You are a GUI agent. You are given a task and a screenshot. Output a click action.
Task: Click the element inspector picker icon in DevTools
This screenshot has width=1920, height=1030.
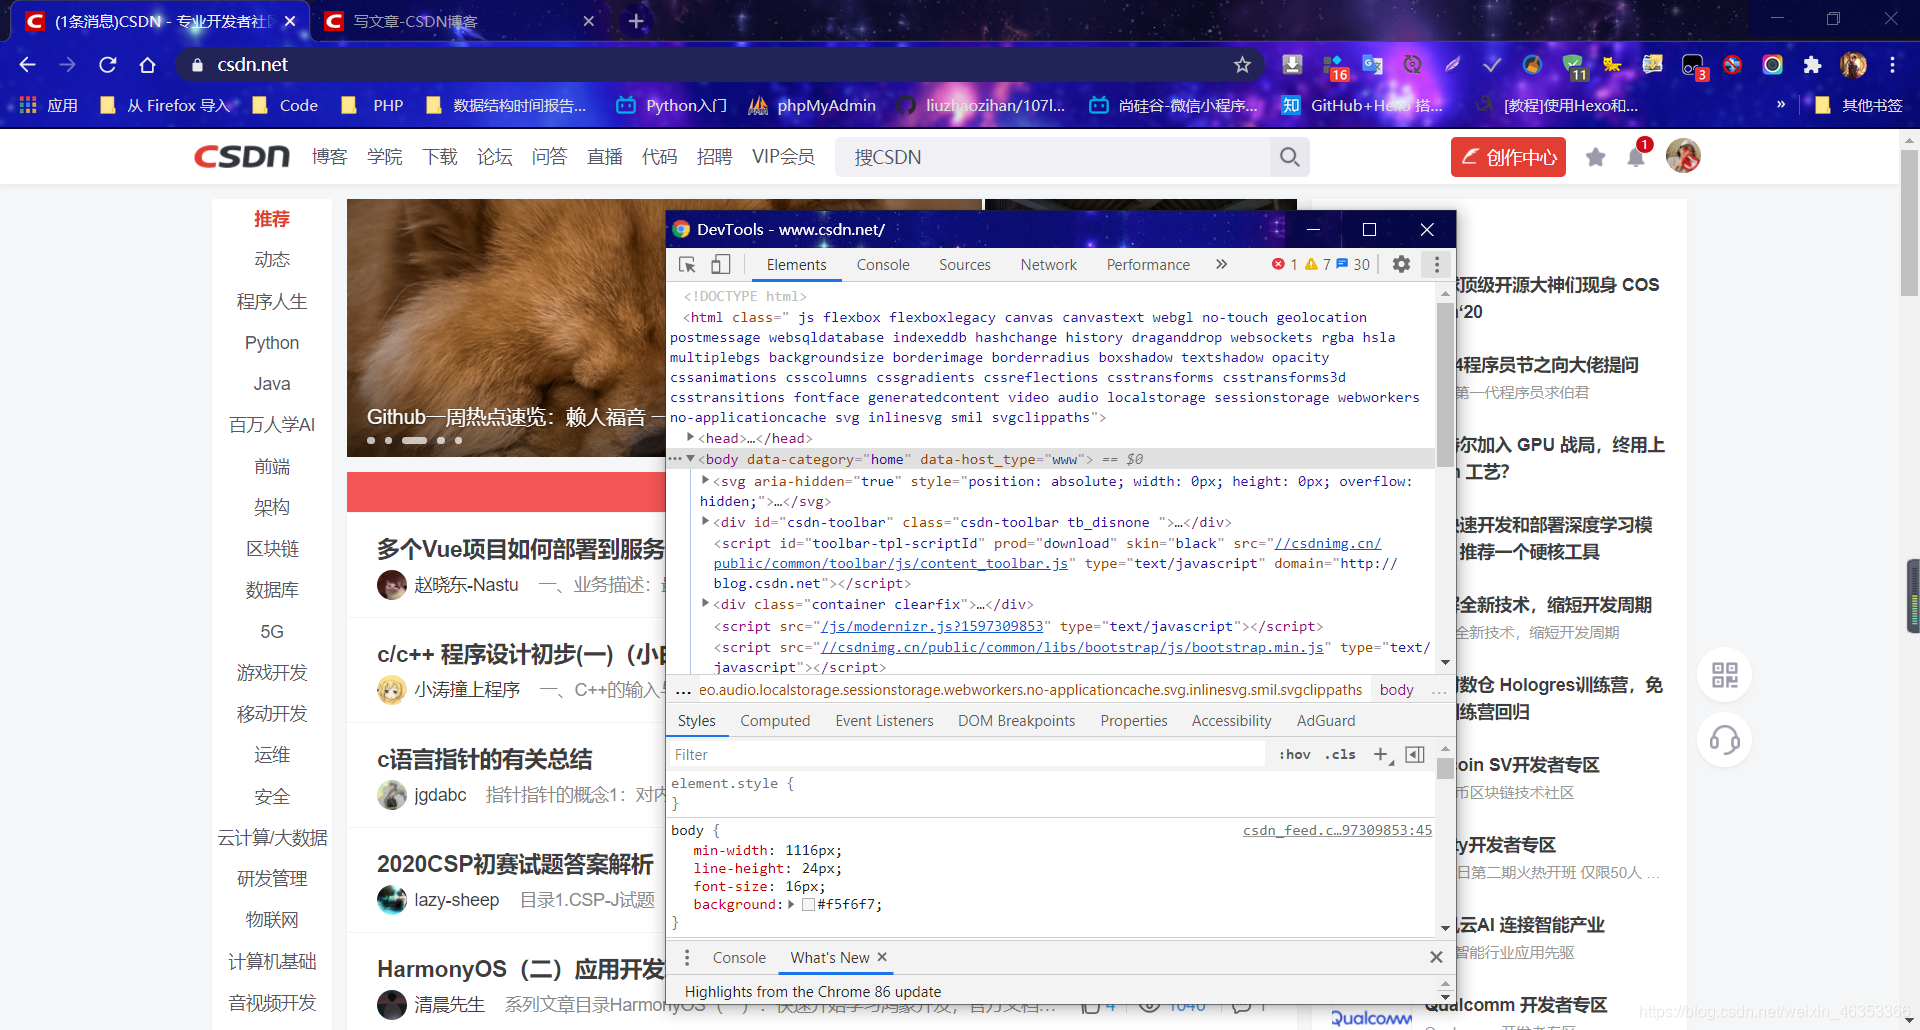tap(687, 264)
